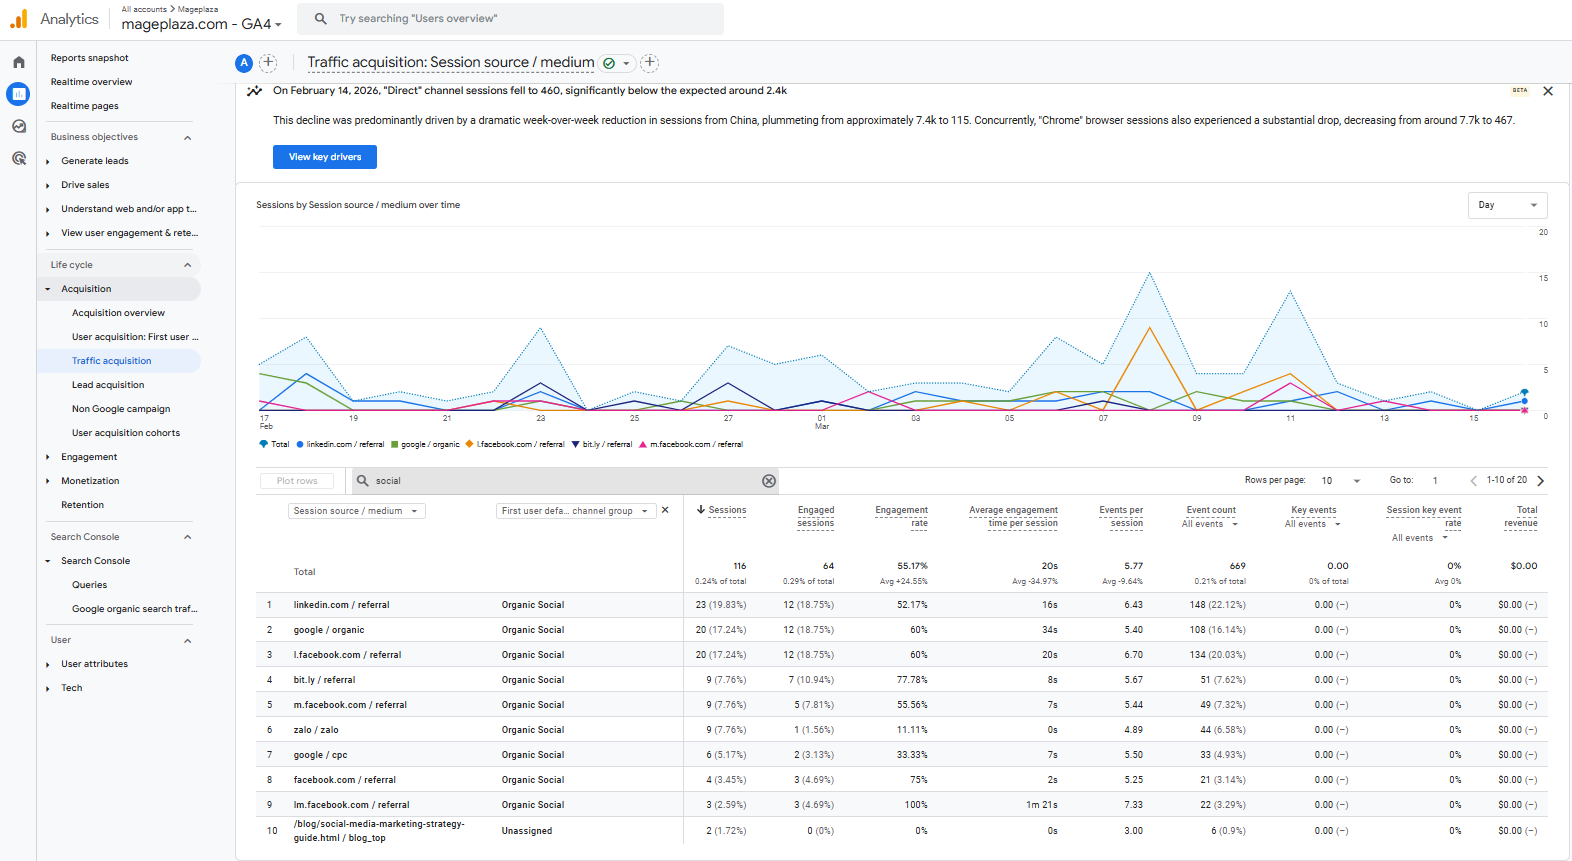Go to next page of table rows
The width and height of the screenshot is (1572, 861).
coord(1540,481)
